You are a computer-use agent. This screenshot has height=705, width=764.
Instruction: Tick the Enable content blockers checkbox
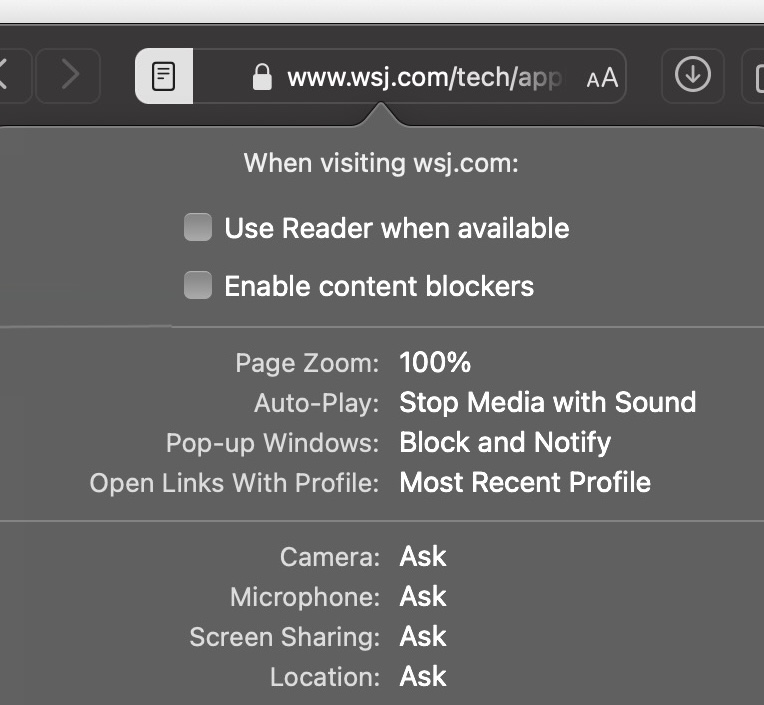[x=198, y=287]
